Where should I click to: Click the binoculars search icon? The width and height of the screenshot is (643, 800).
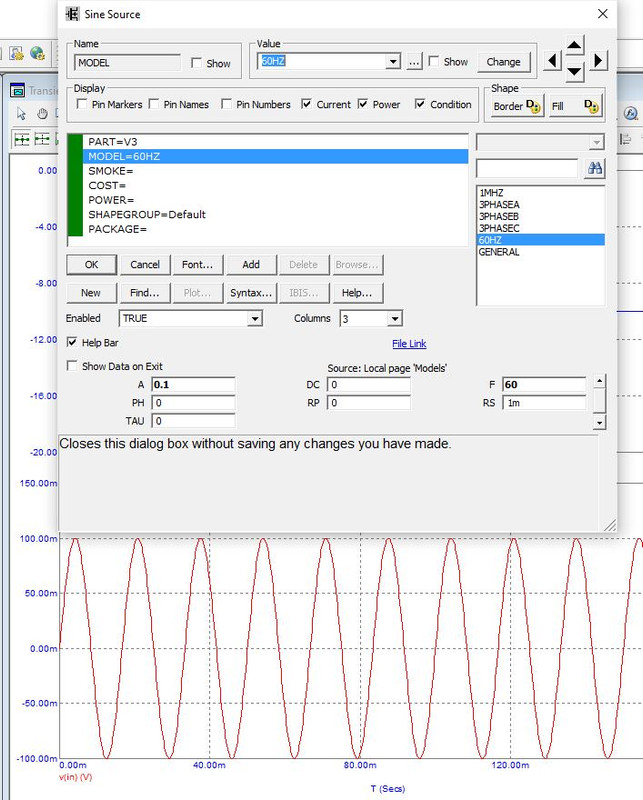(x=595, y=168)
